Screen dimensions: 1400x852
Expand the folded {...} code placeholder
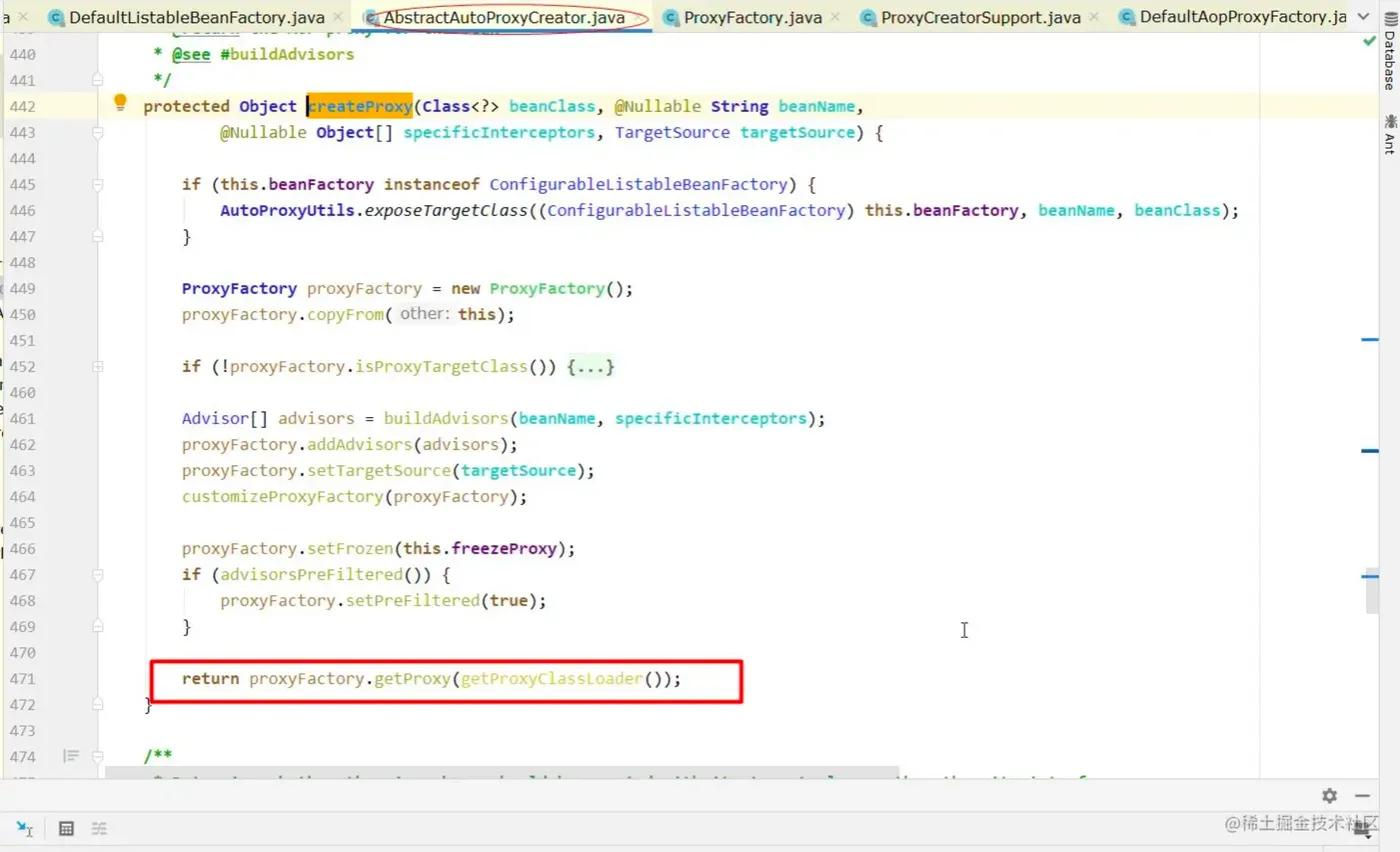click(591, 367)
